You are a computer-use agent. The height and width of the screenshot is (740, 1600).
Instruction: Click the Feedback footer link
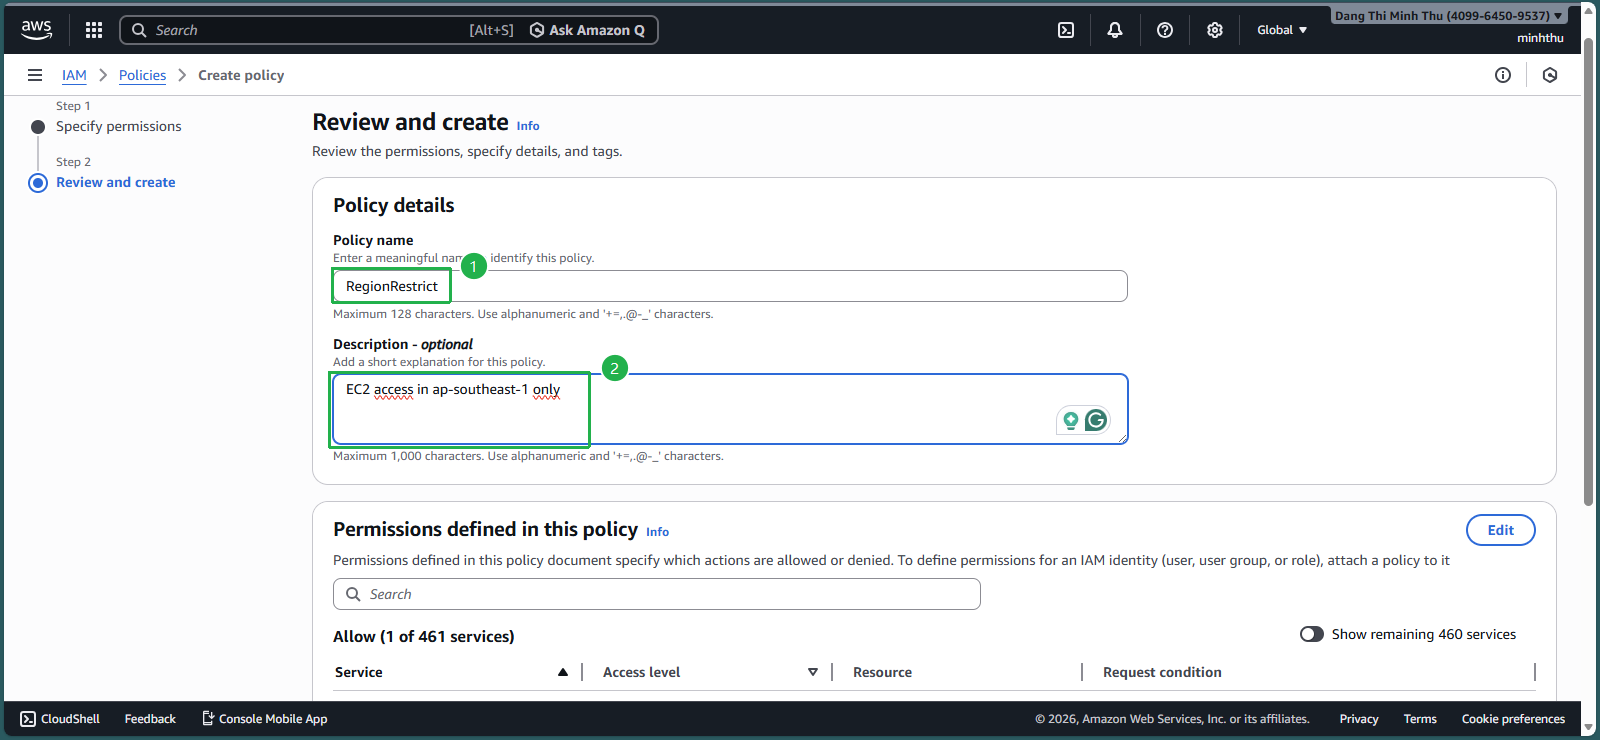[150, 719]
